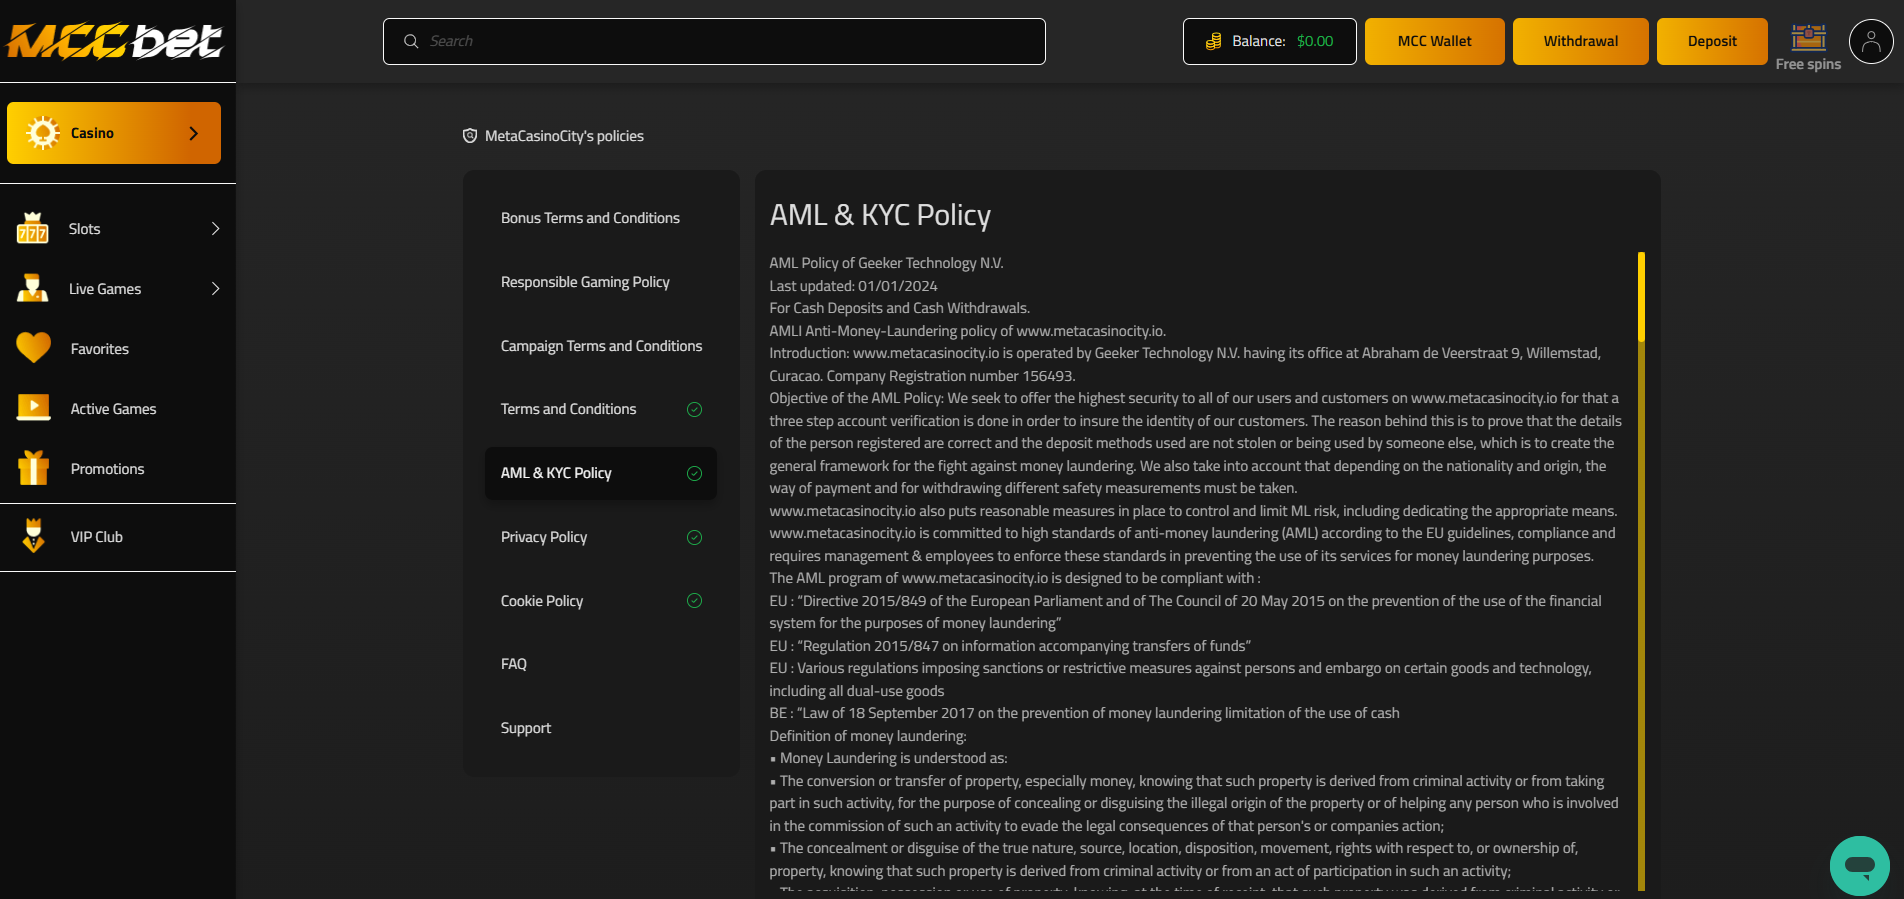This screenshot has height=899, width=1904.
Task: Click the Cookie Policy checkmark indicator
Action: click(x=694, y=601)
